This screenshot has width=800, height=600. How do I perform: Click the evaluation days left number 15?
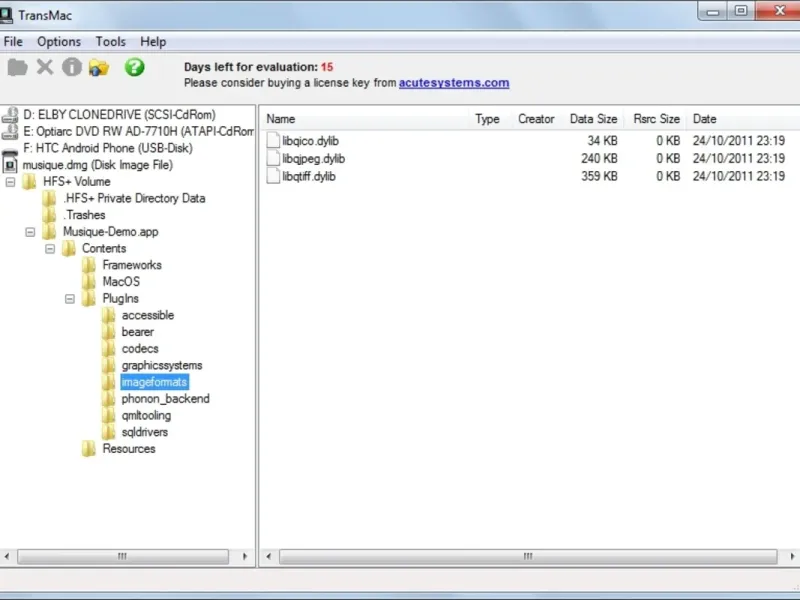tap(327, 67)
